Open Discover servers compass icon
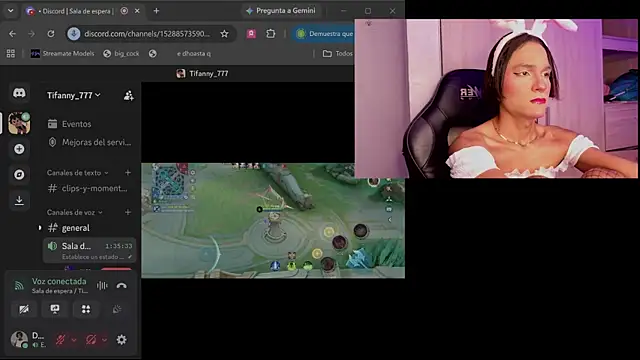 [x=19, y=175]
